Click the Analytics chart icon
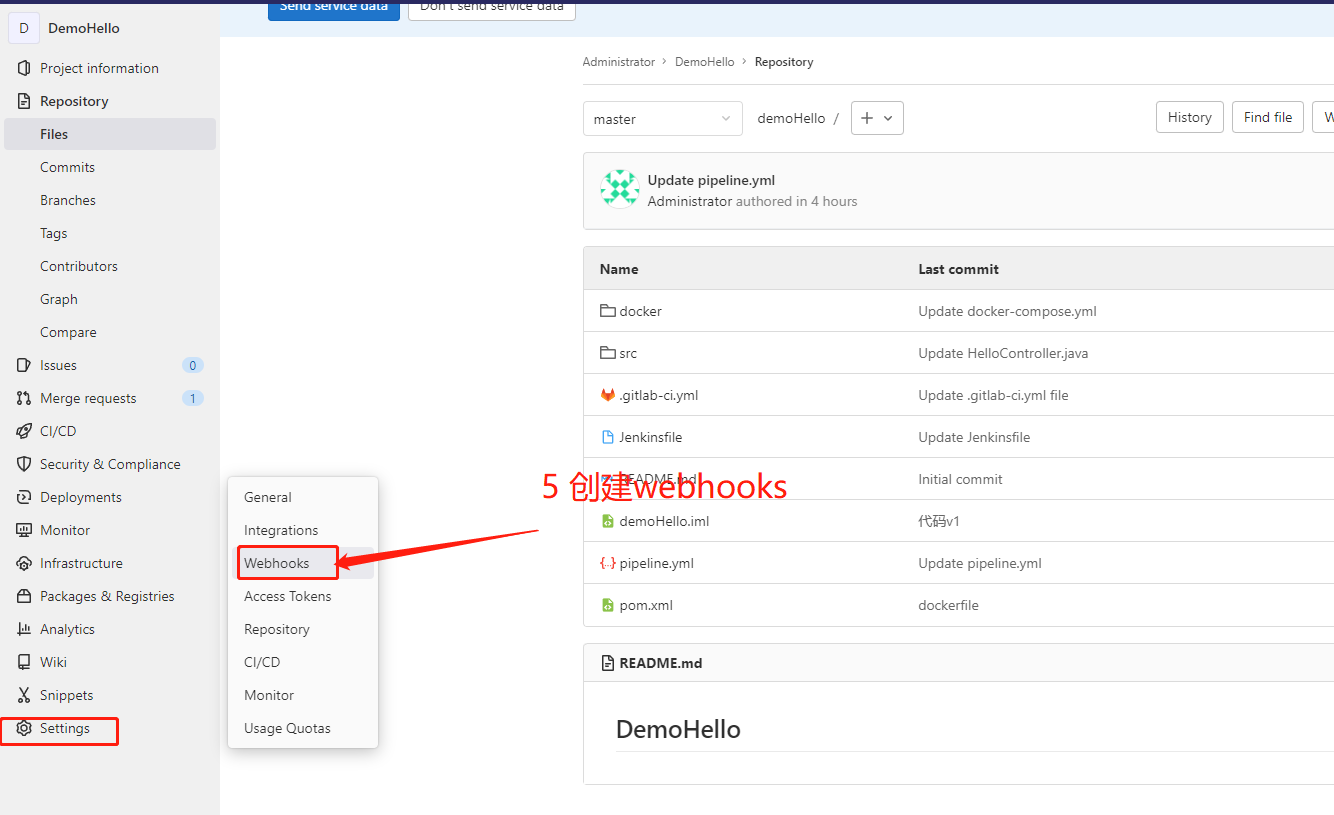 point(24,629)
